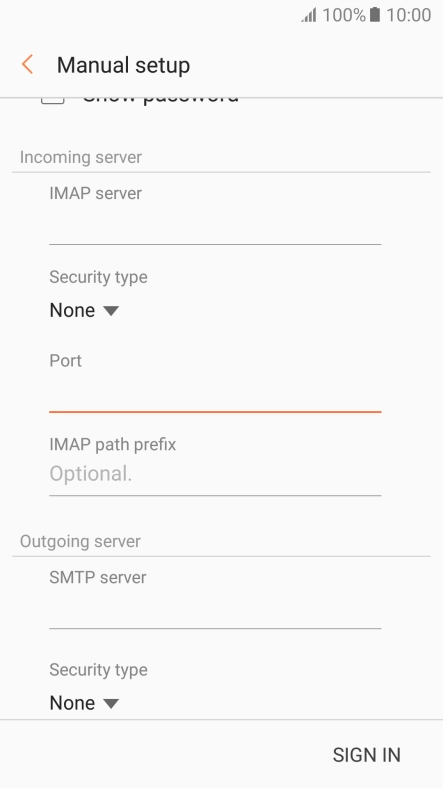The height and width of the screenshot is (788, 443).
Task: Tap the SMTP server label
Action: tap(98, 577)
